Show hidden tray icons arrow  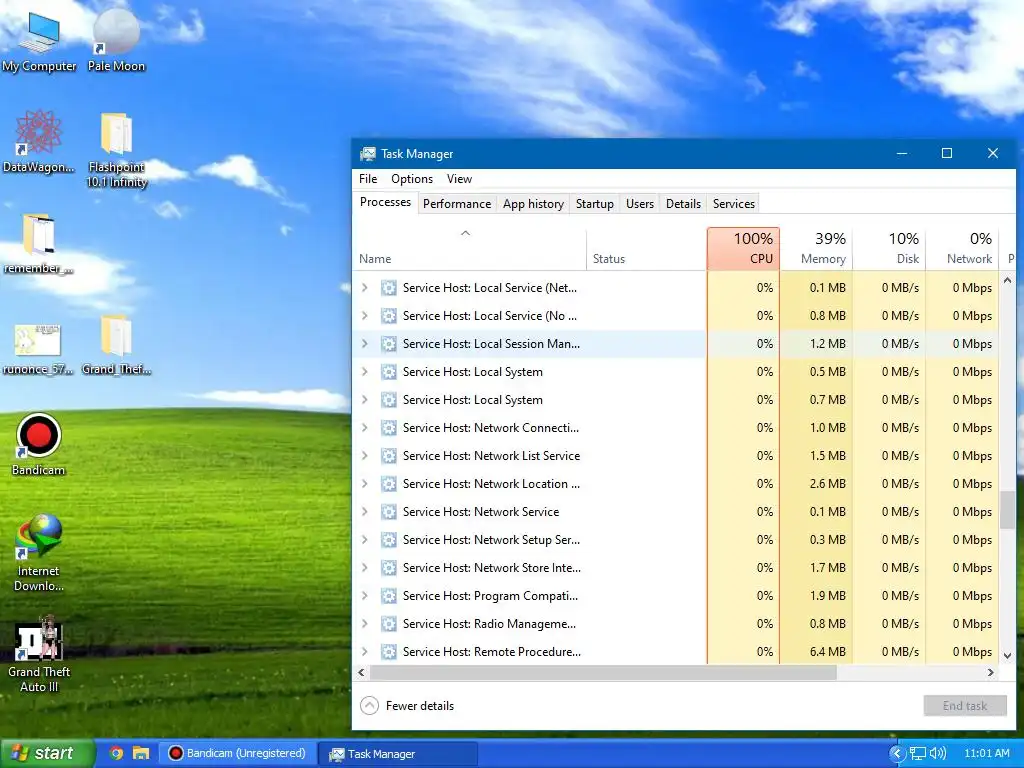(897, 753)
